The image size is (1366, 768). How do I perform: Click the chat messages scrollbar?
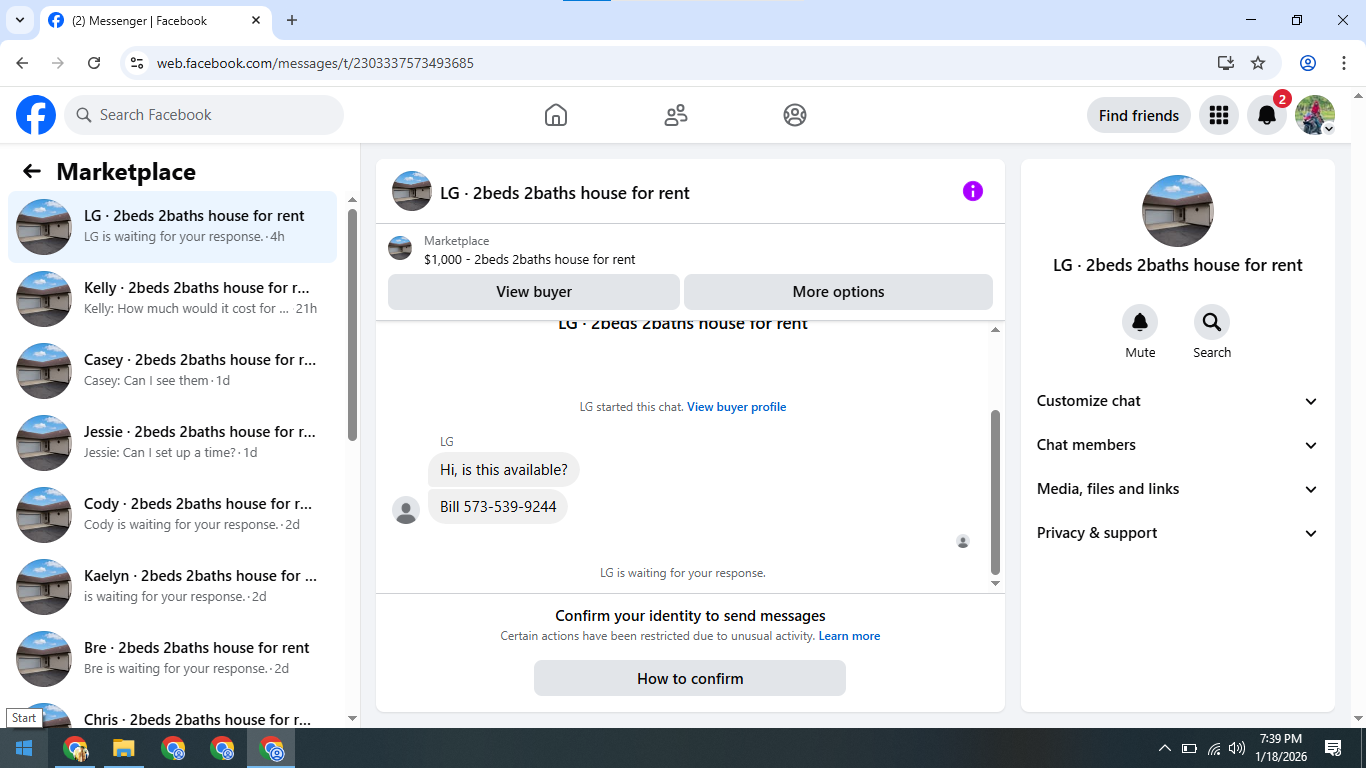pyautogui.click(x=995, y=491)
